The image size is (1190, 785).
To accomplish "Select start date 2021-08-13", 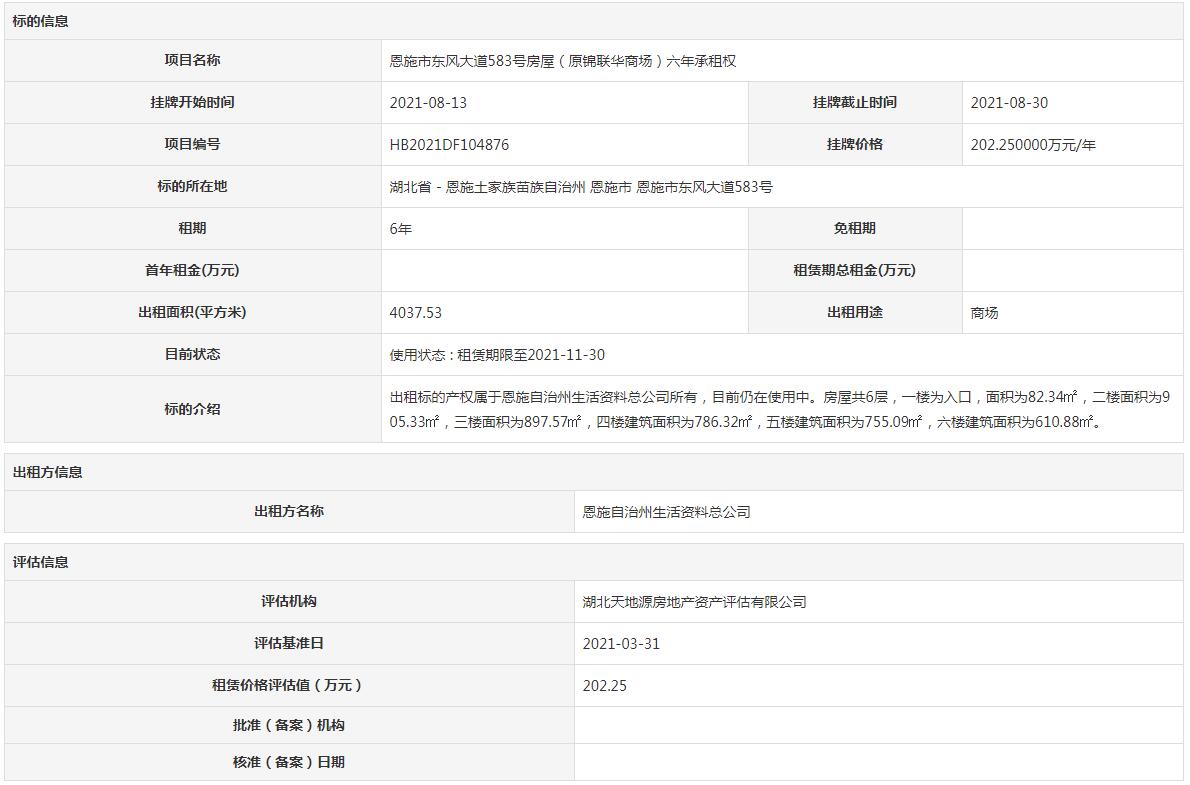I will point(428,103).
